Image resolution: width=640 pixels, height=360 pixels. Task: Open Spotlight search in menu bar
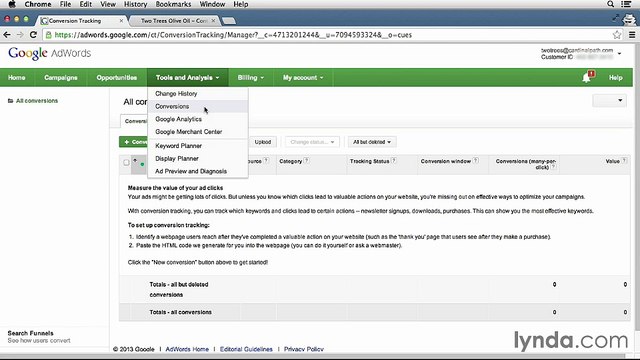coord(611,4)
